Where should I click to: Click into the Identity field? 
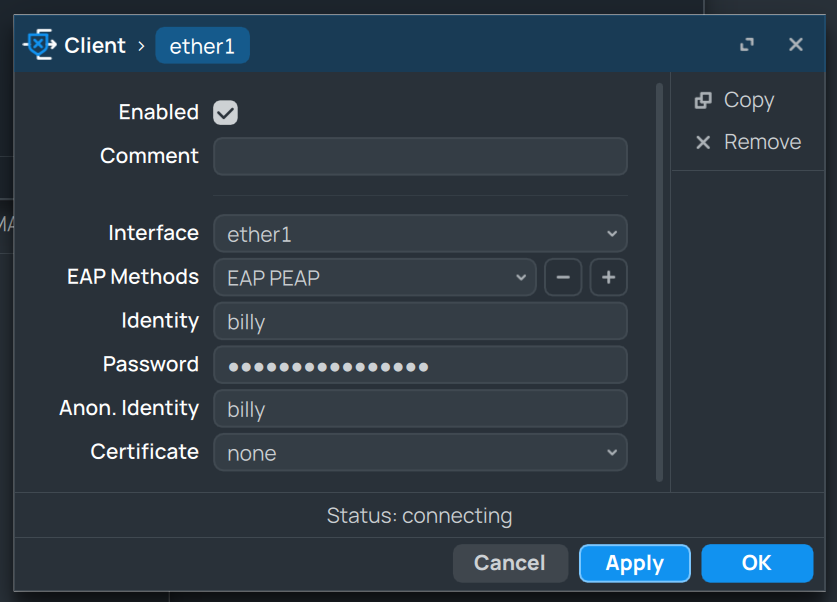[x=420, y=322]
